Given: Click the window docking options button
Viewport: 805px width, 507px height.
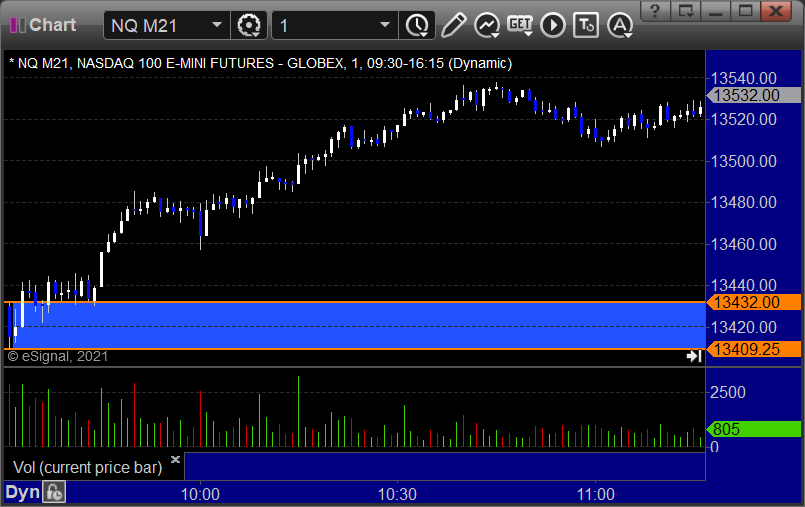Looking at the screenshot, I should click(x=685, y=10).
